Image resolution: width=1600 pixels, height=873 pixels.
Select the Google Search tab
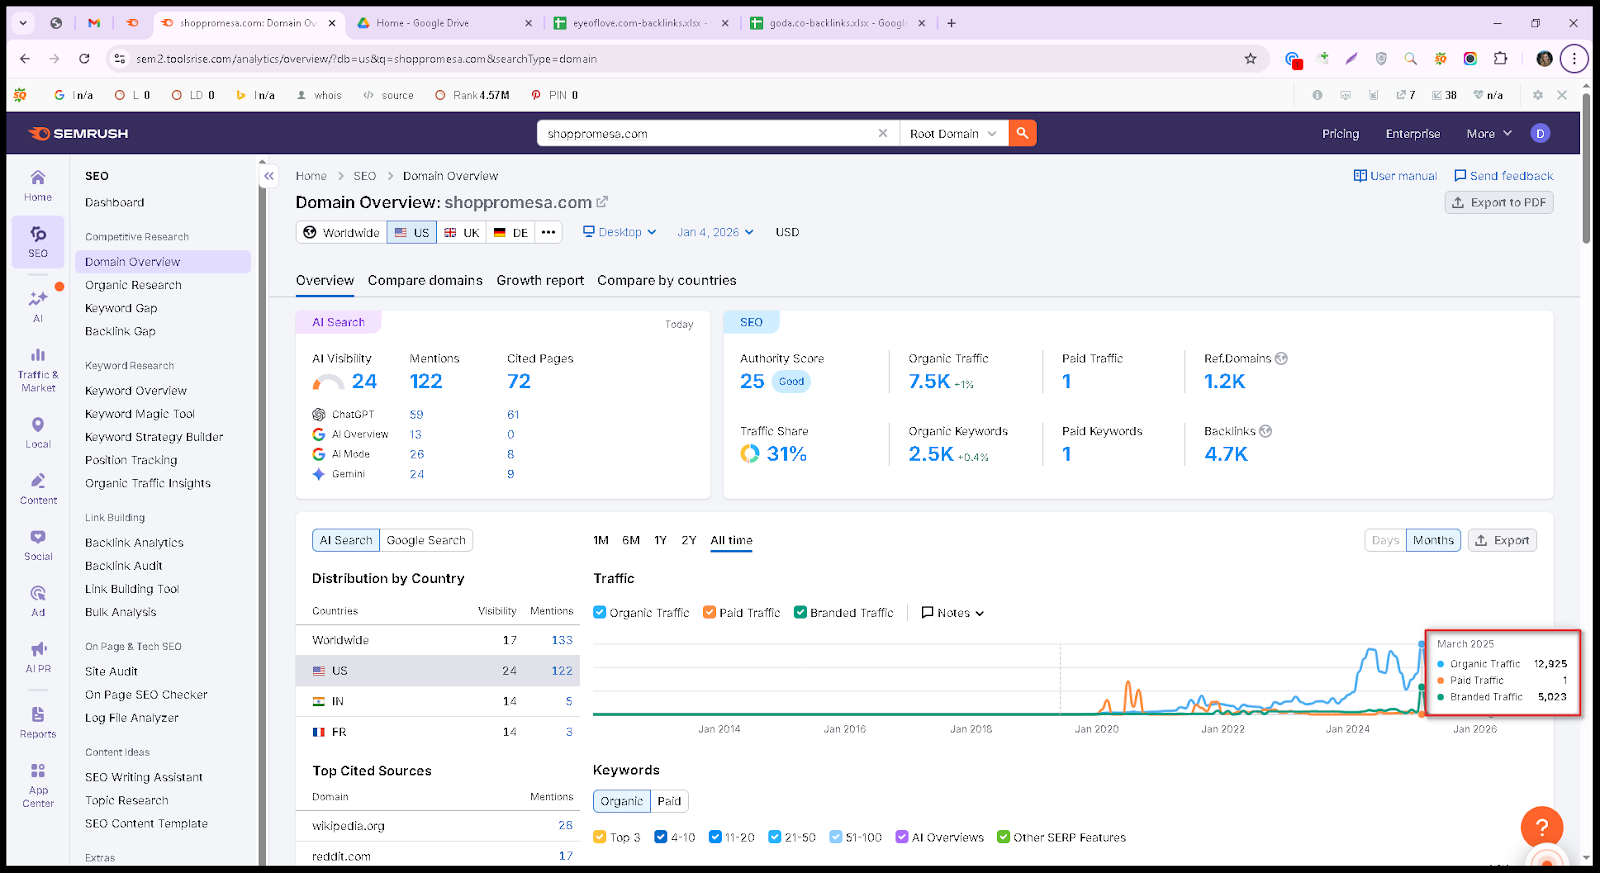(426, 540)
